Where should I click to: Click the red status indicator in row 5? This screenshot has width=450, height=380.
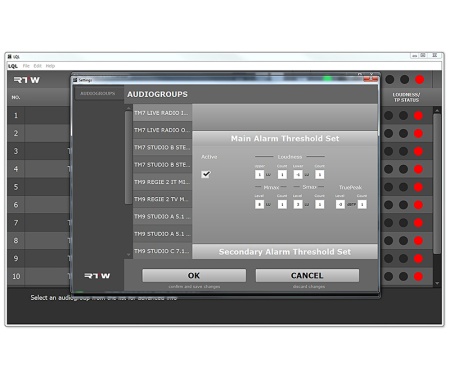coord(418,187)
